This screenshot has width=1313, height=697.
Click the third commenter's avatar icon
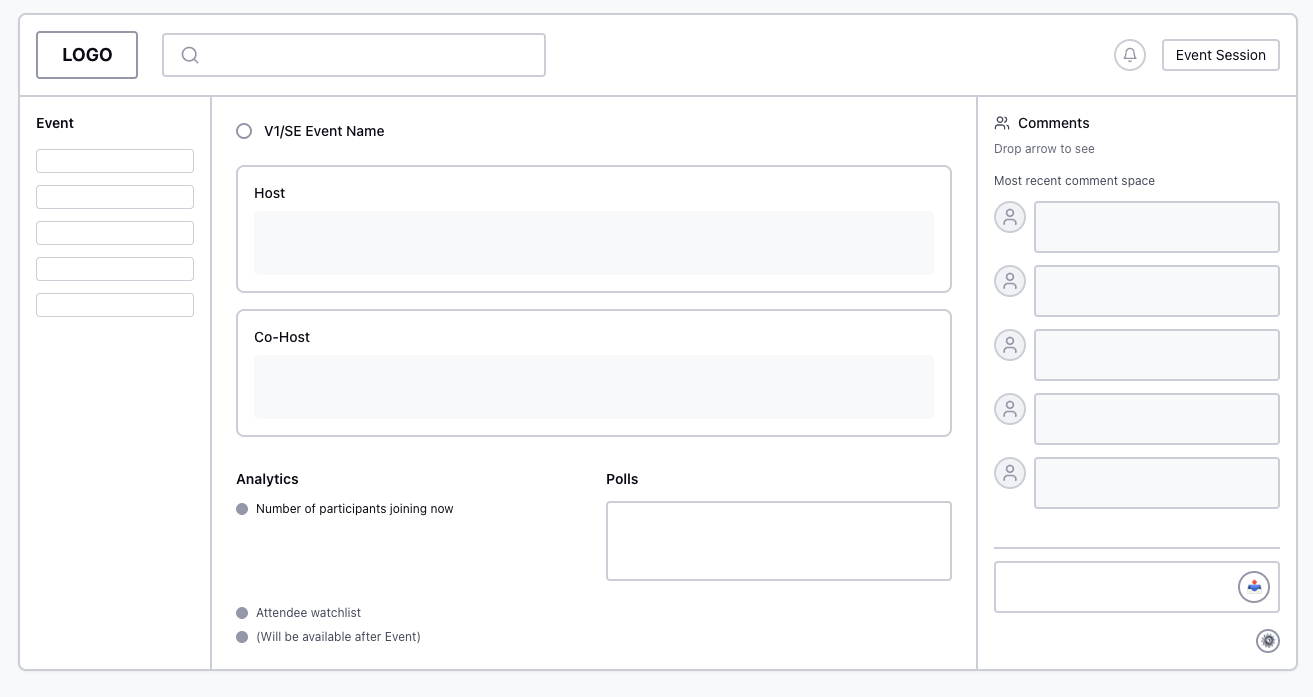tap(1010, 345)
